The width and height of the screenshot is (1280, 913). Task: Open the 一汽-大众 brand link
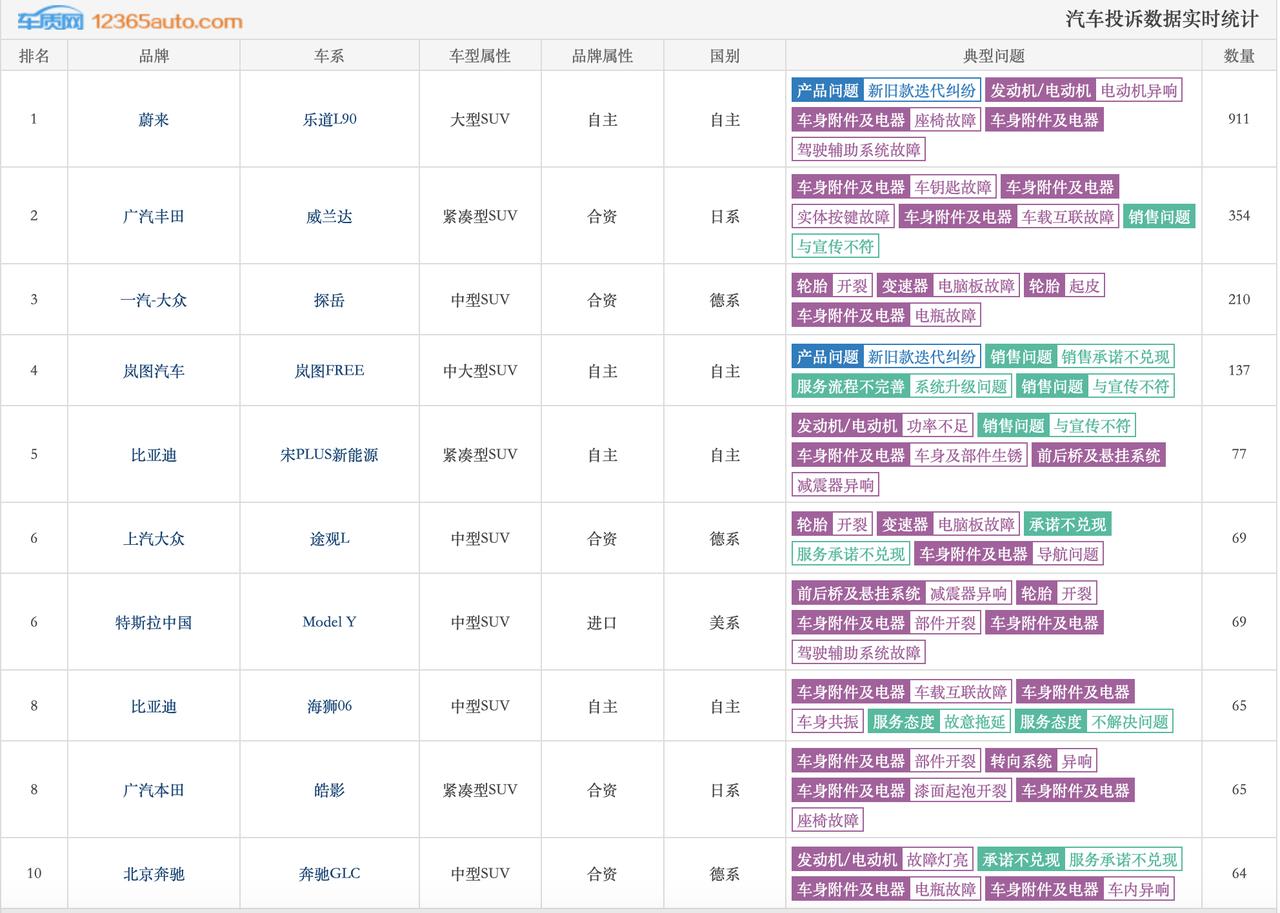click(154, 300)
